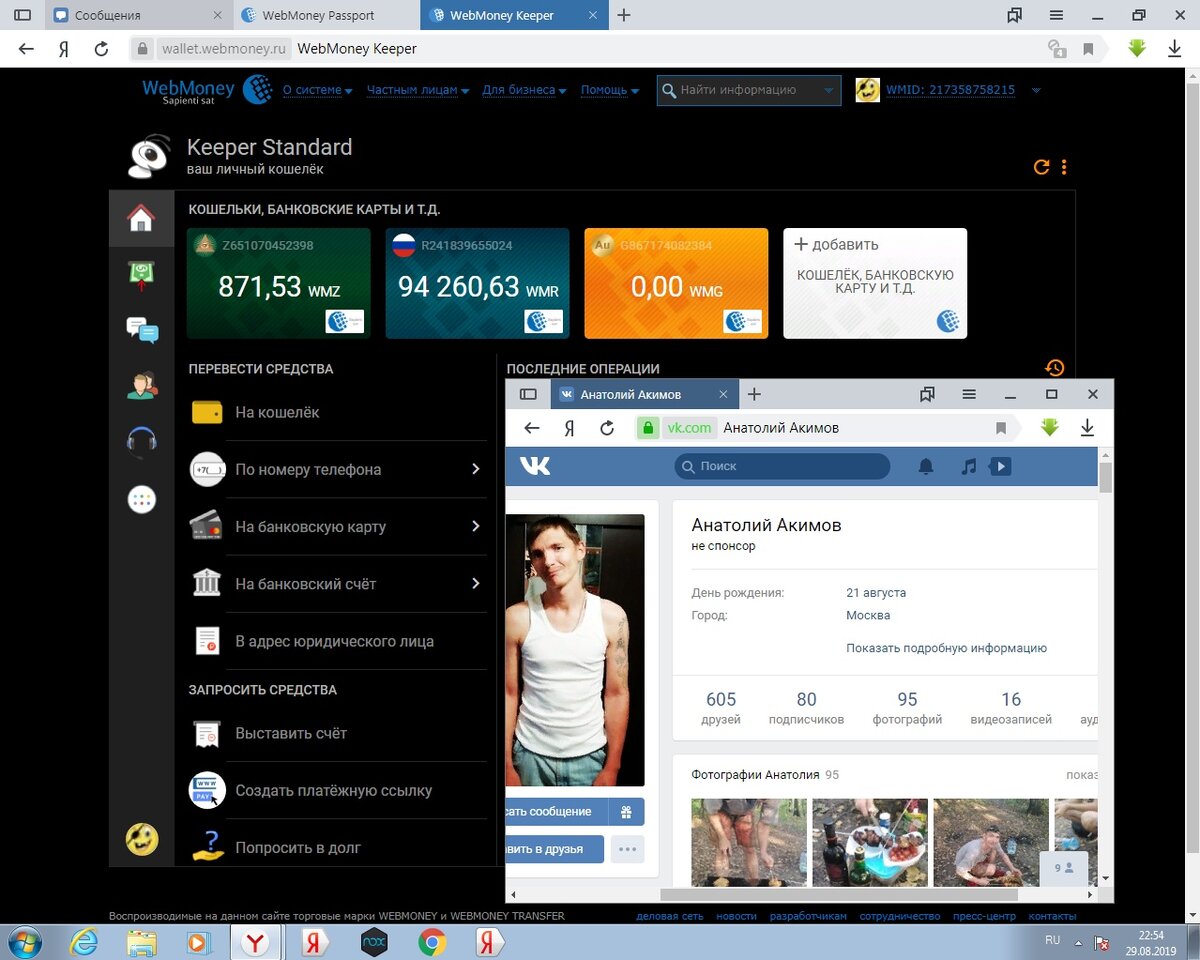Click the write message button in VK
The width and height of the screenshot is (1200, 960).
[x=555, y=812]
